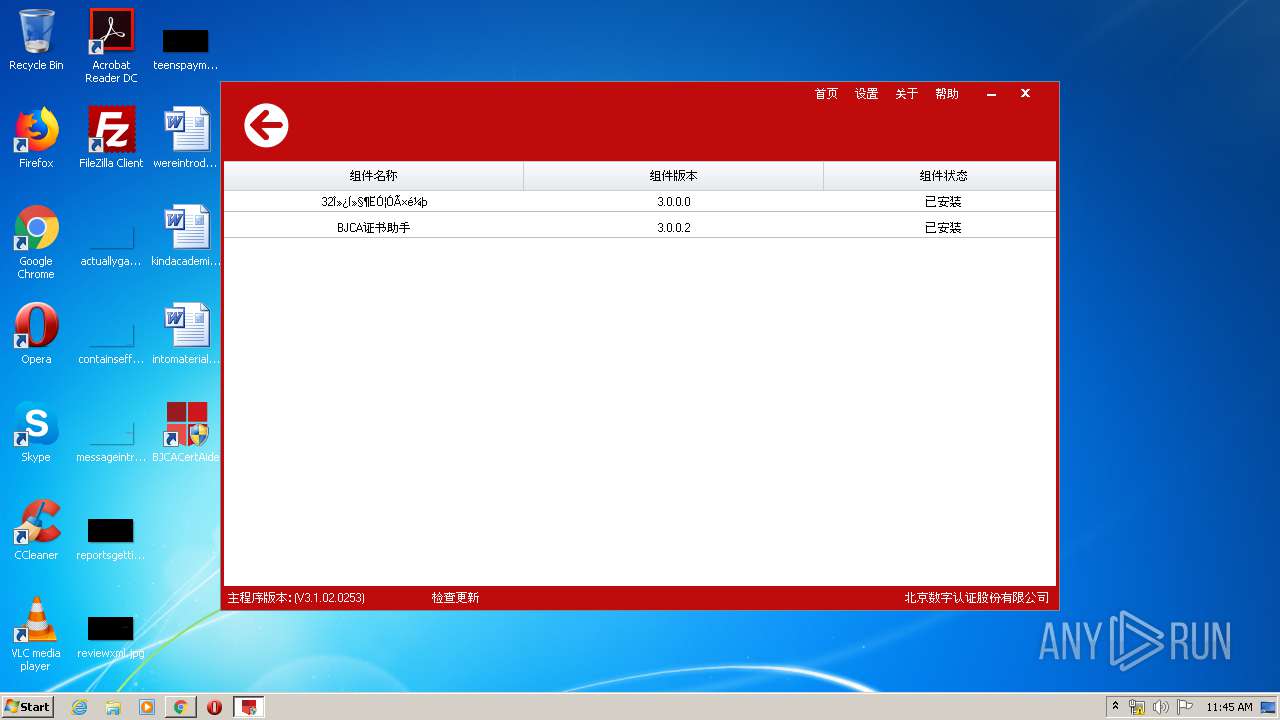Screen dimensions: 1280x720
Task: Show hidden system tray icons
Action: coord(1115,707)
